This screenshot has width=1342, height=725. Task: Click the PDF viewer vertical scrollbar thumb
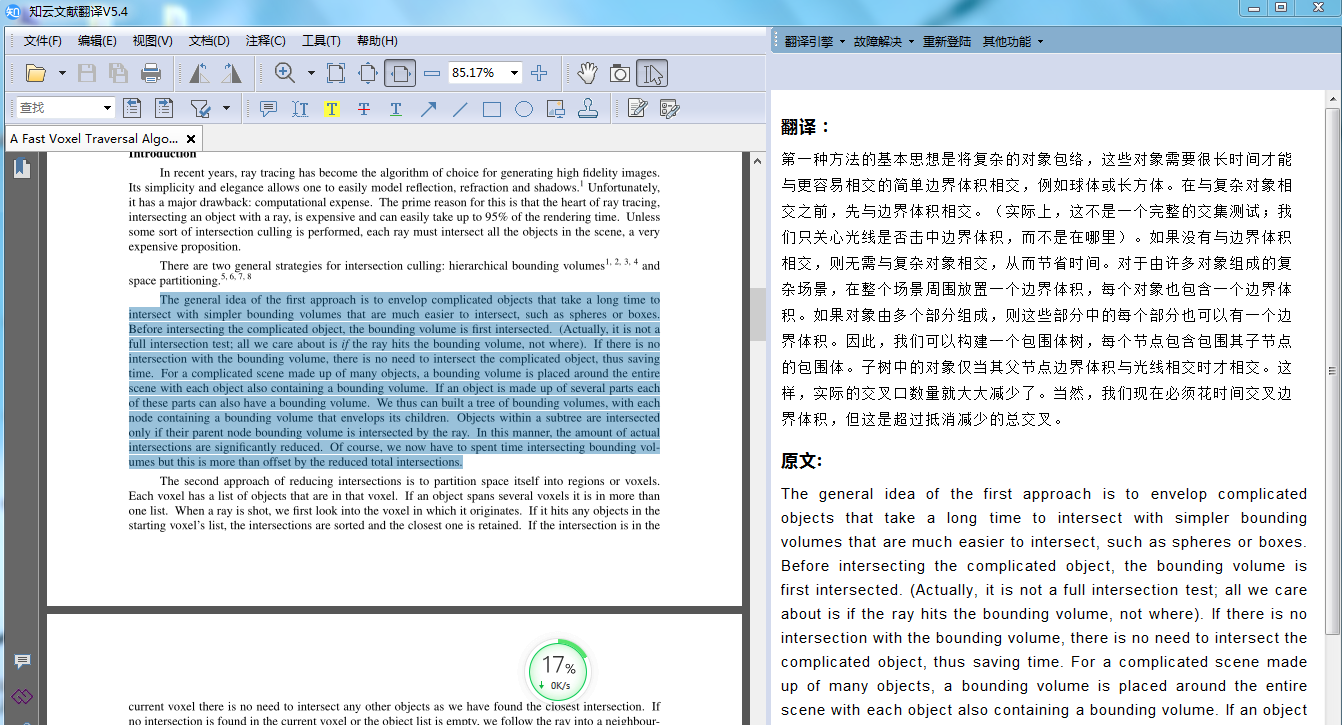tap(758, 314)
